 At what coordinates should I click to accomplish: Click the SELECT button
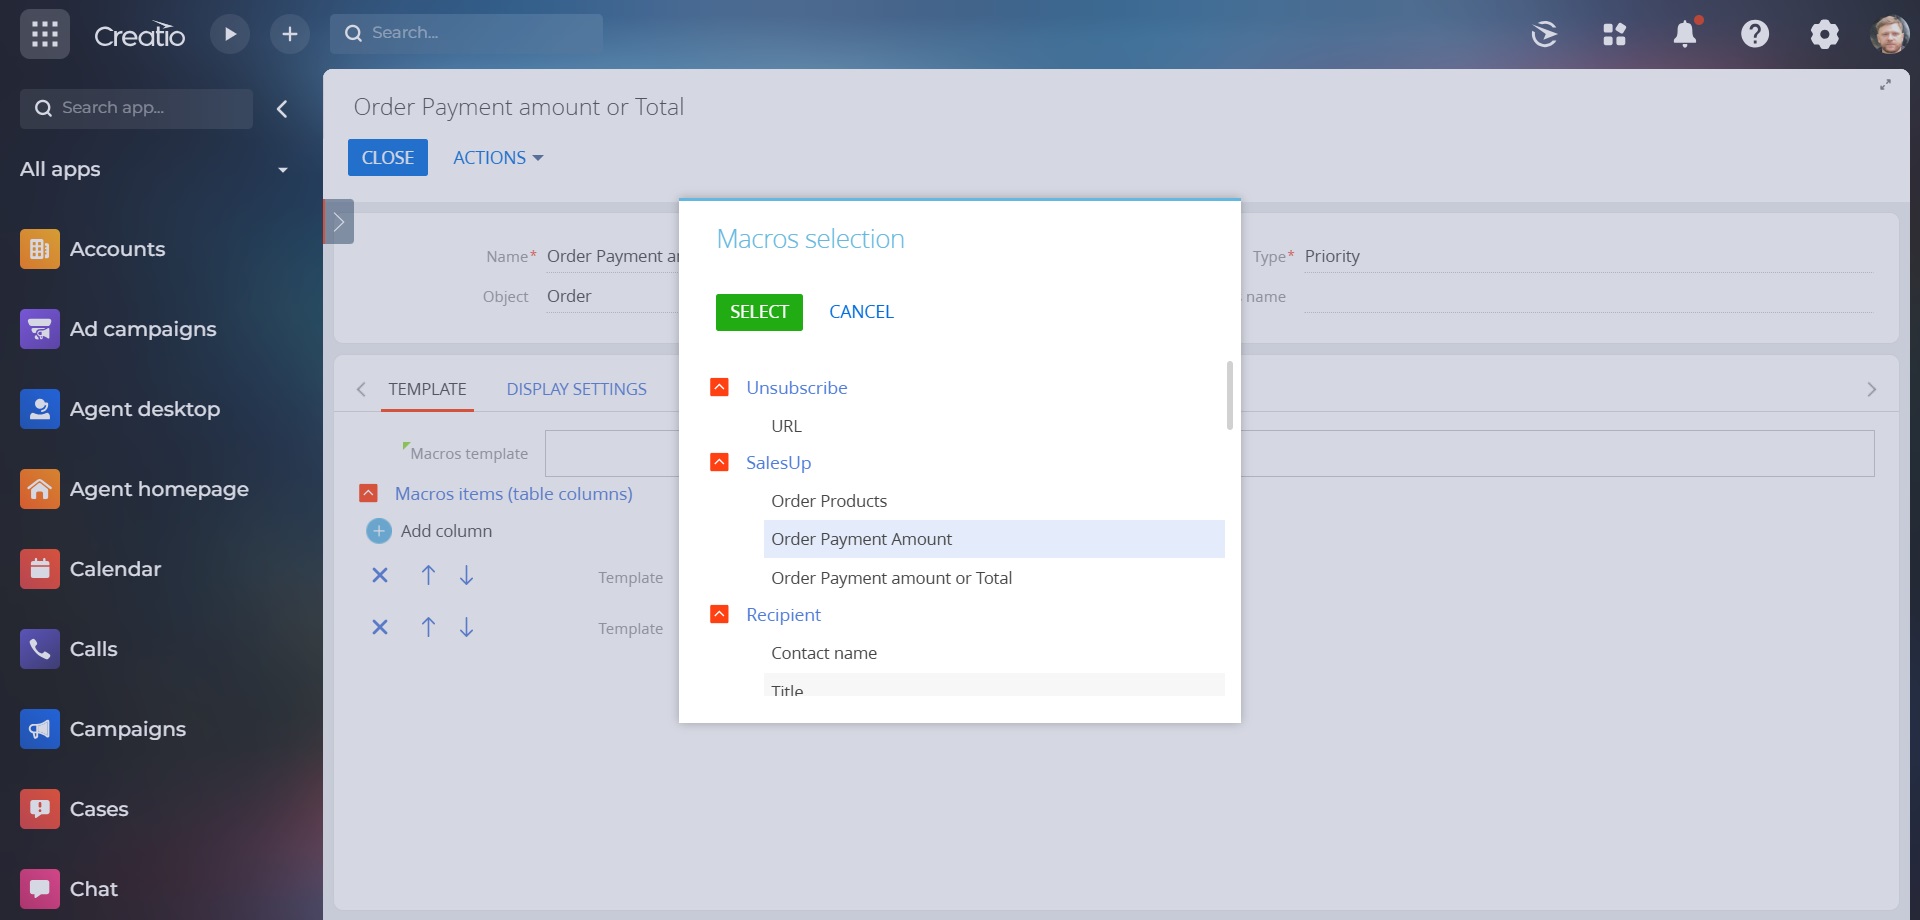pyautogui.click(x=759, y=312)
